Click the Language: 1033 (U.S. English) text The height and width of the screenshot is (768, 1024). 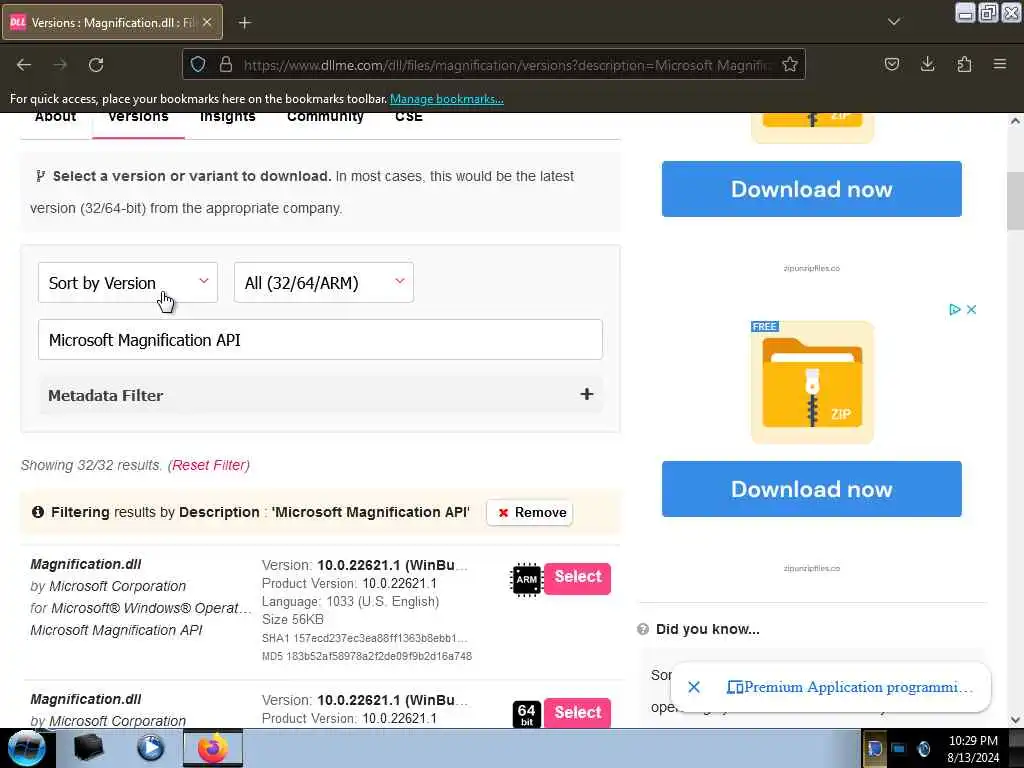click(x=350, y=601)
